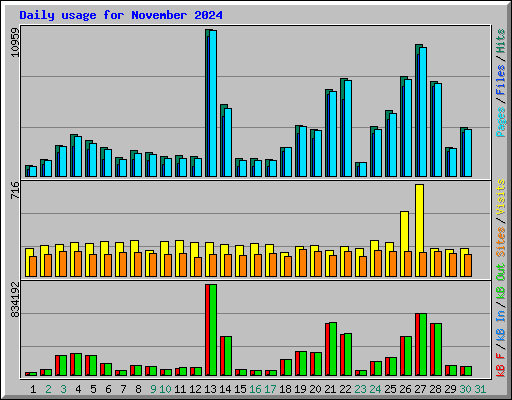Viewport: 512px width, 400px height.
Task: Click the 'Visits' legend label
Action: [501, 197]
